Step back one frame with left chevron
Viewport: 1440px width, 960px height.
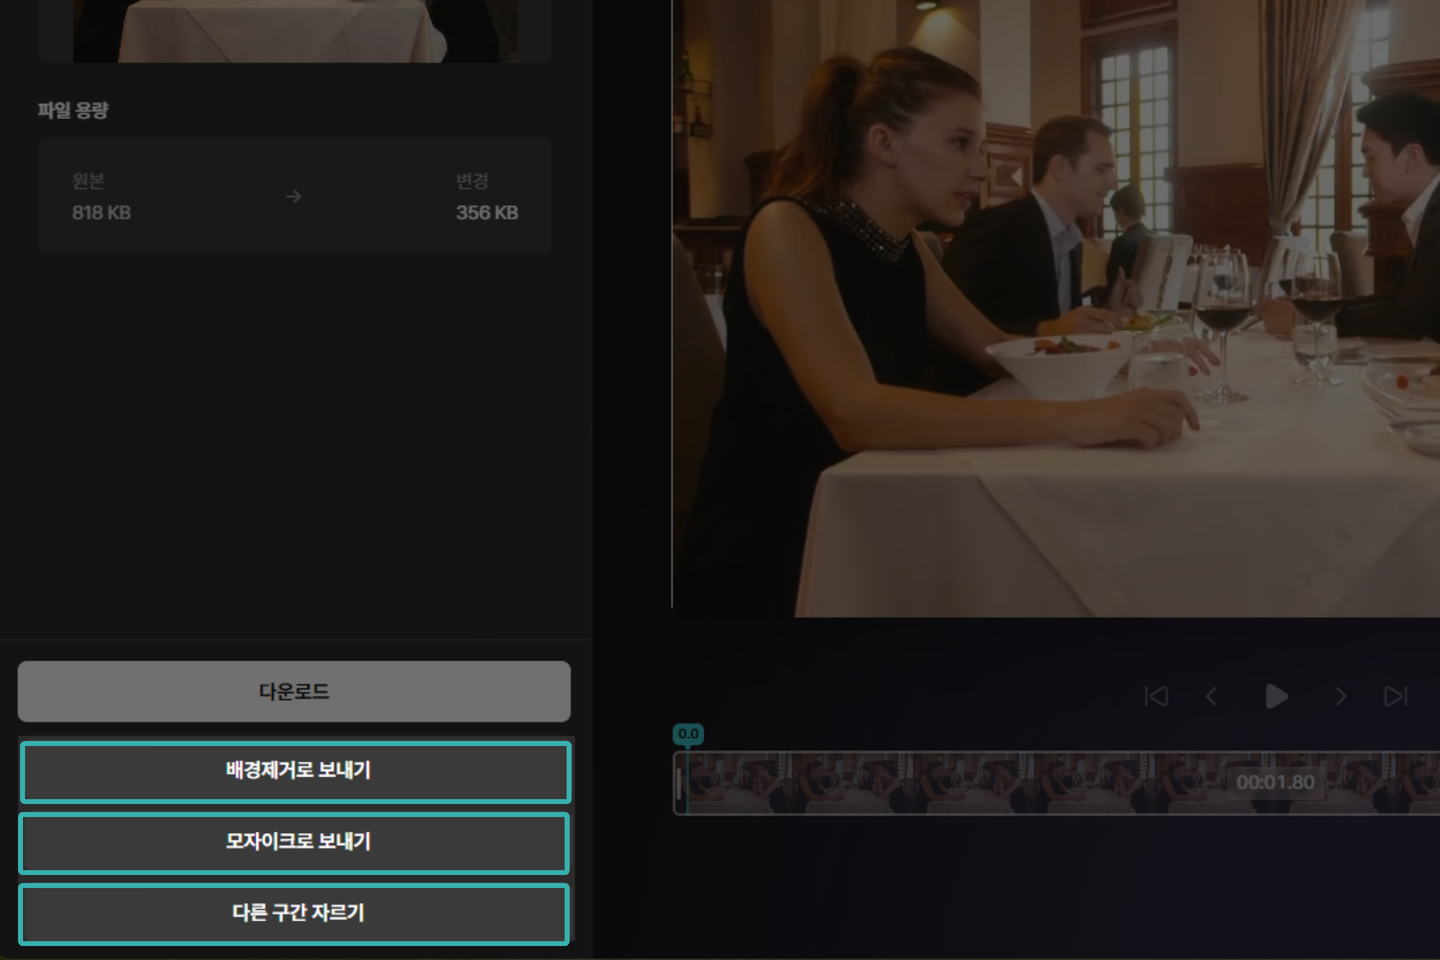(1211, 696)
